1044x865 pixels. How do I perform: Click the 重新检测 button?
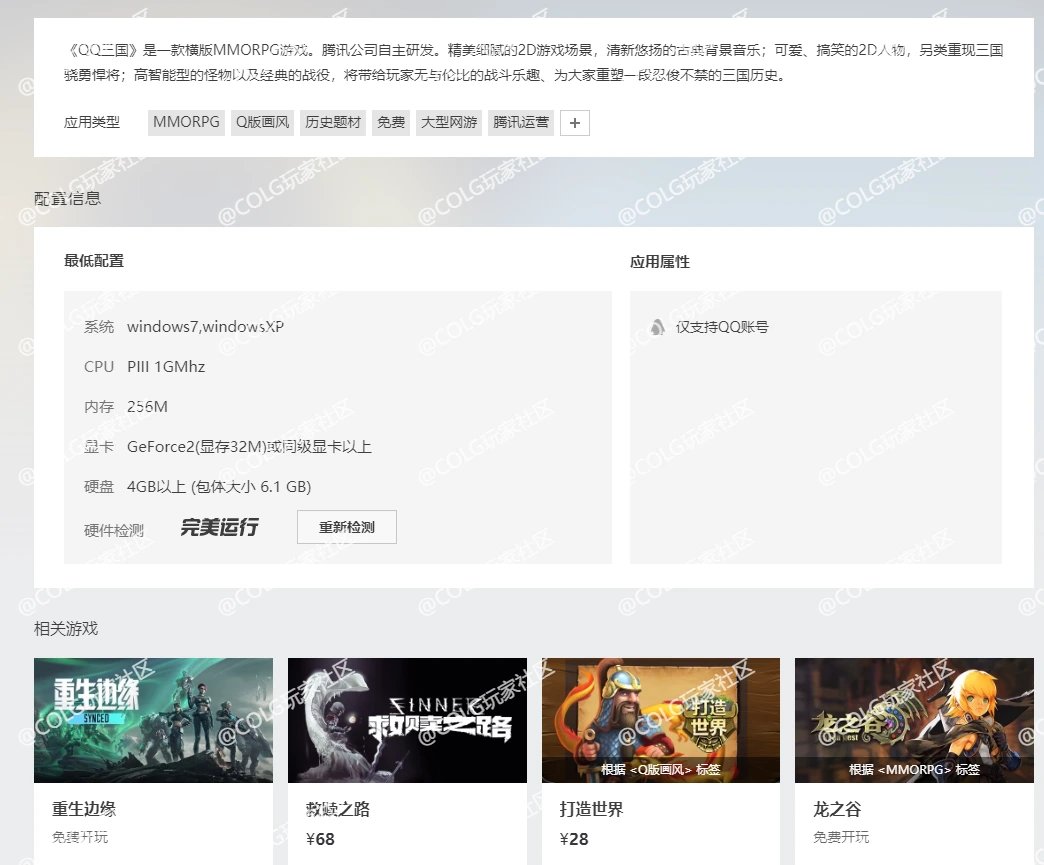[347, 527]
